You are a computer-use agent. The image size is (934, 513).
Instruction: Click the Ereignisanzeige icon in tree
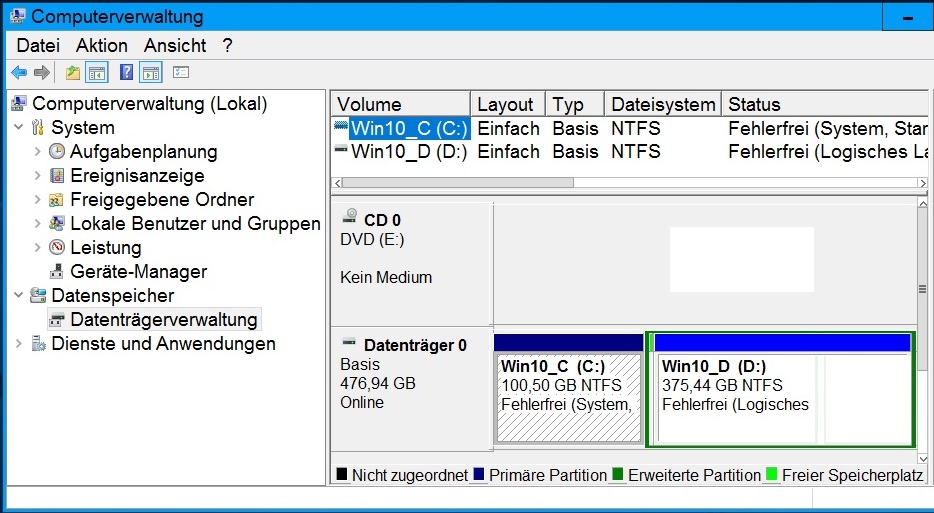(x=57, y=175)
